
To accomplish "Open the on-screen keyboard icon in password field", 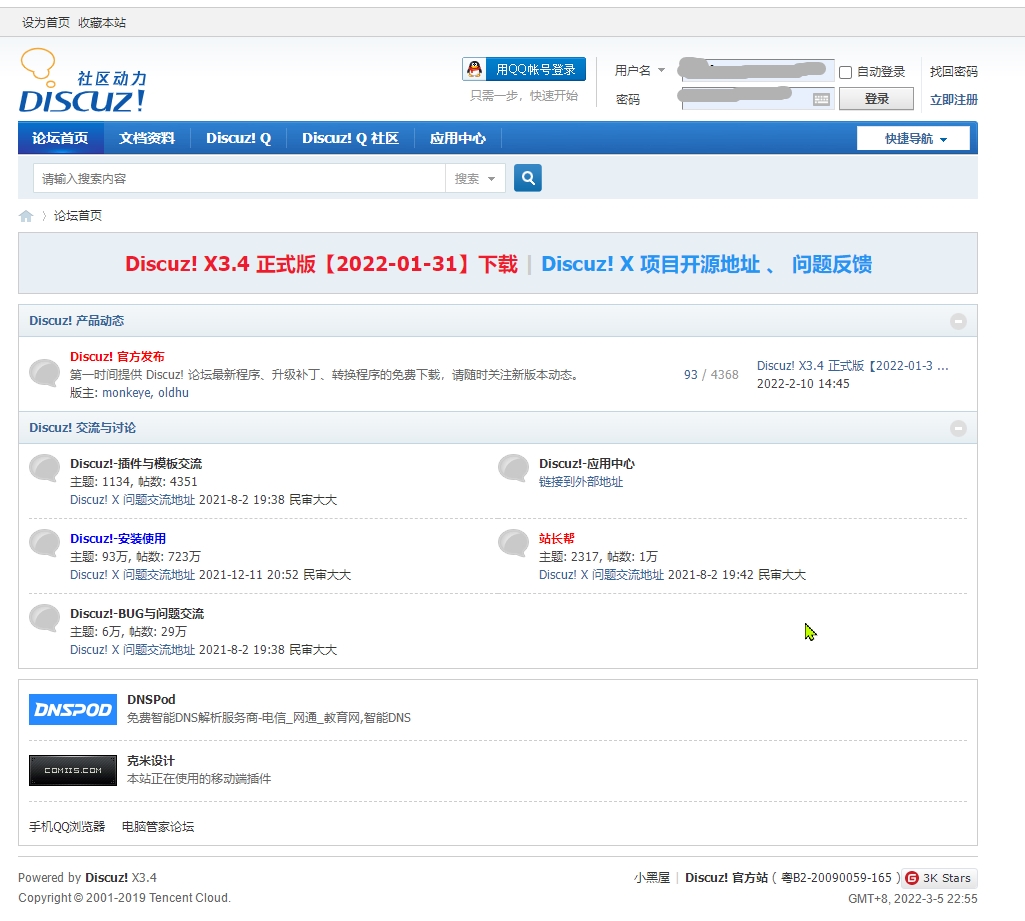I will pyautogui.click(x=821, y=99).
